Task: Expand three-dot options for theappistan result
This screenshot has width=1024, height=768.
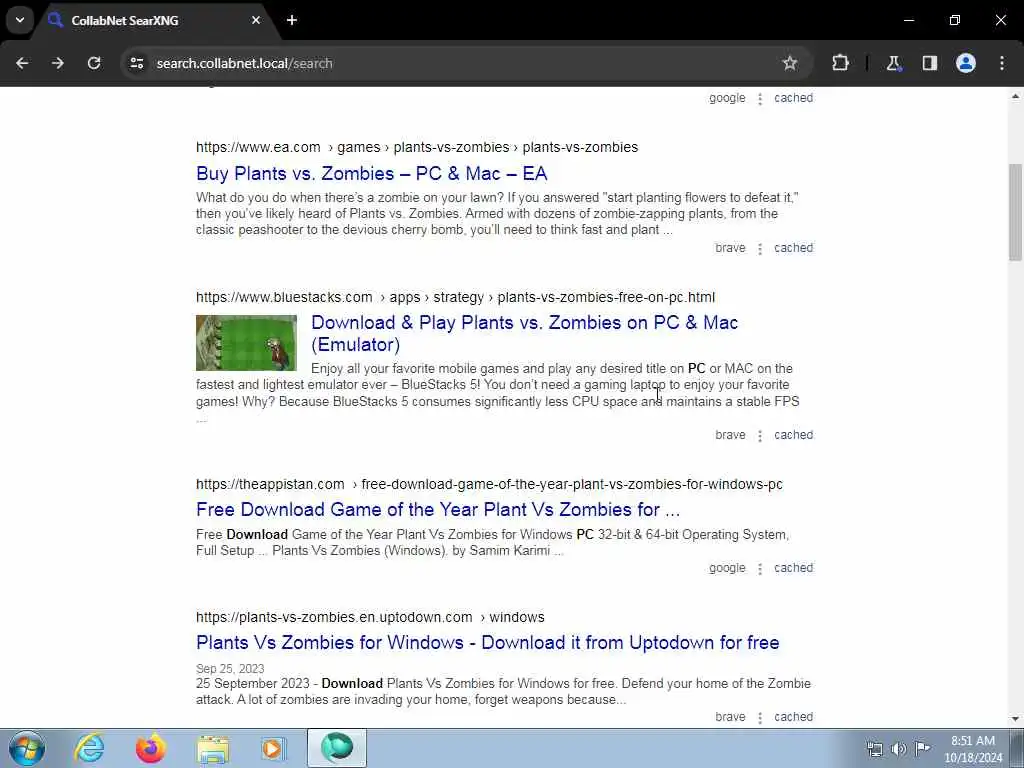Action: pos(760,569)
